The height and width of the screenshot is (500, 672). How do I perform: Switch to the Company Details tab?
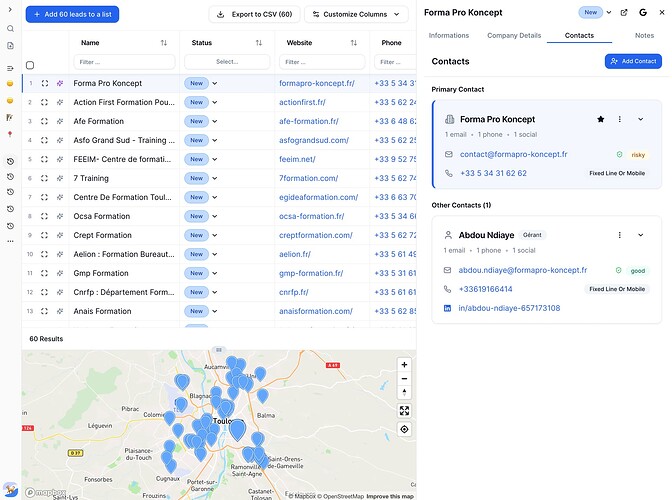pos(514,36)
